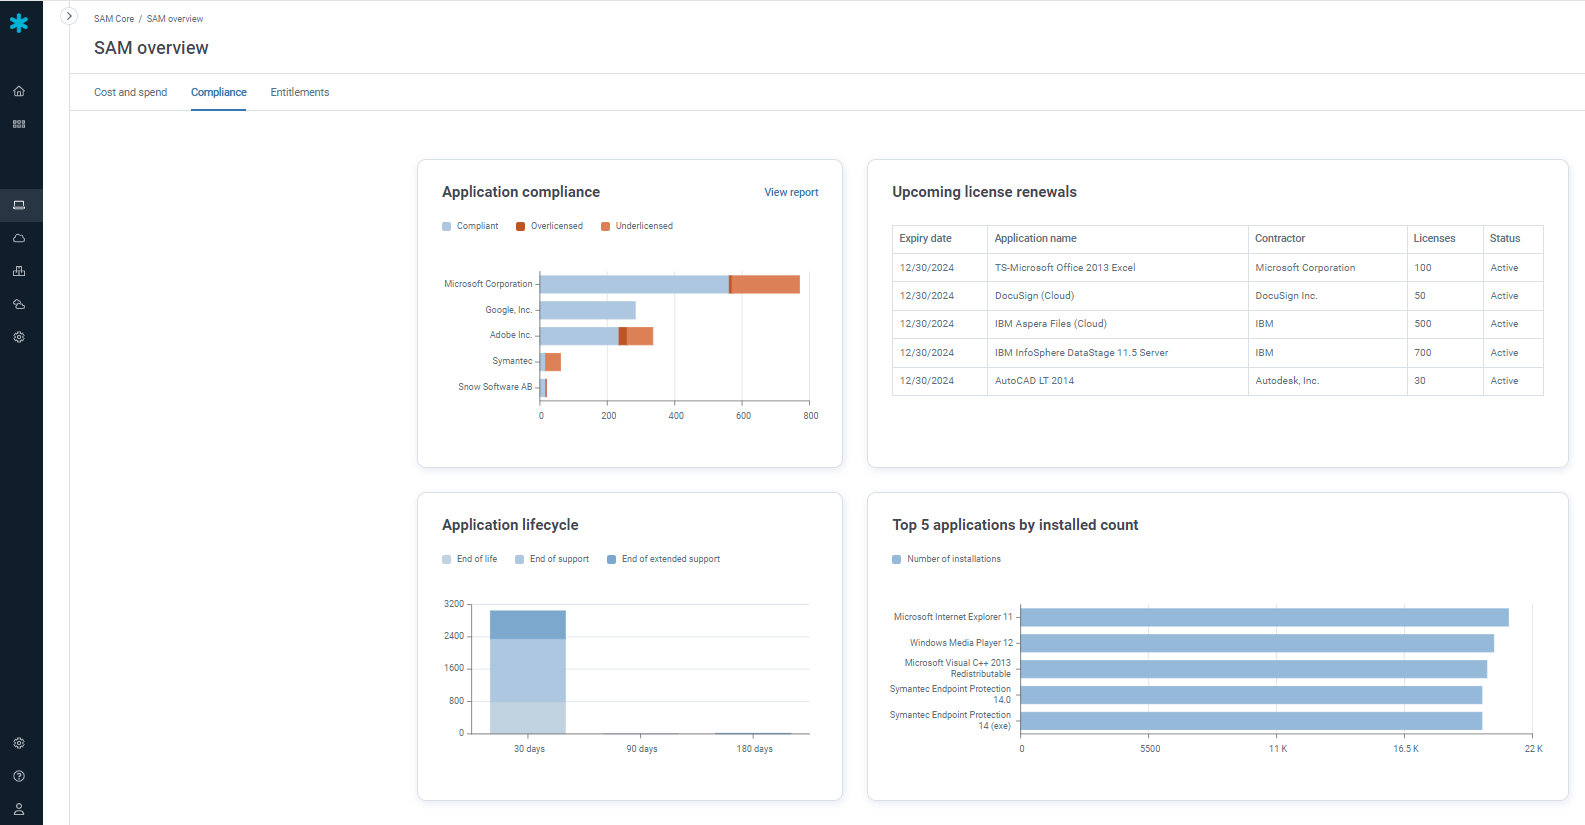Sort by the Licenses column header
Screen dimensions: 1585x825
tap(1434, 238)
